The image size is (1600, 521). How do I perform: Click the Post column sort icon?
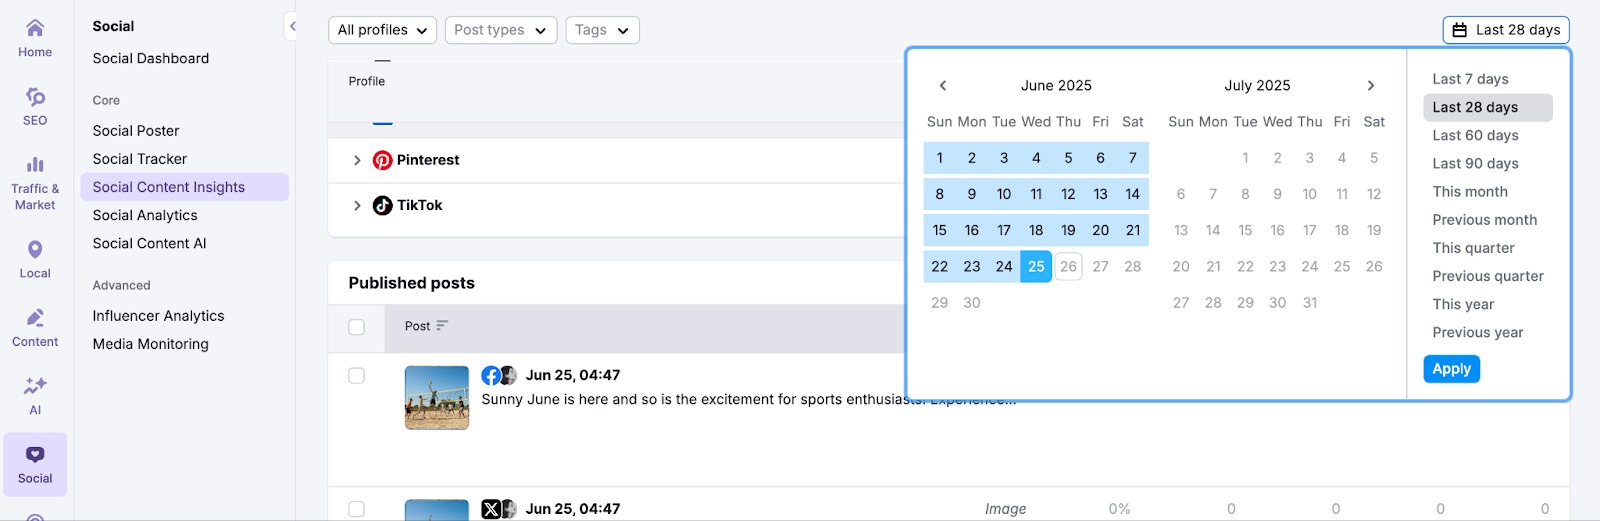pos(442,326)
